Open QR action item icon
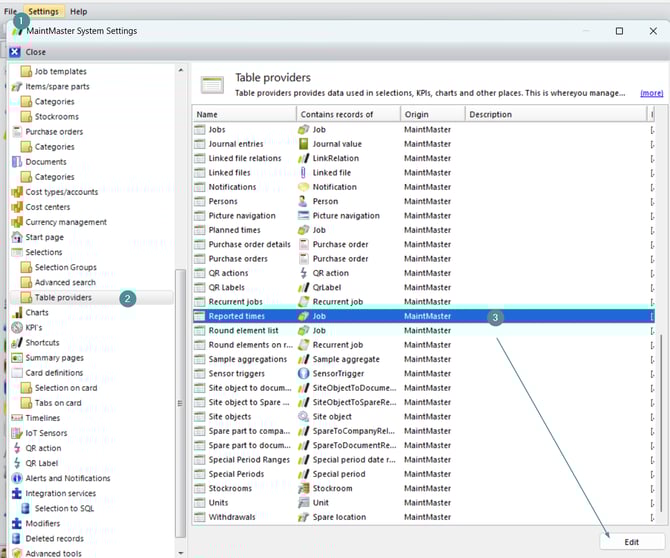The image size is (670, 558). pyautogui.click(x=16, y=448)
